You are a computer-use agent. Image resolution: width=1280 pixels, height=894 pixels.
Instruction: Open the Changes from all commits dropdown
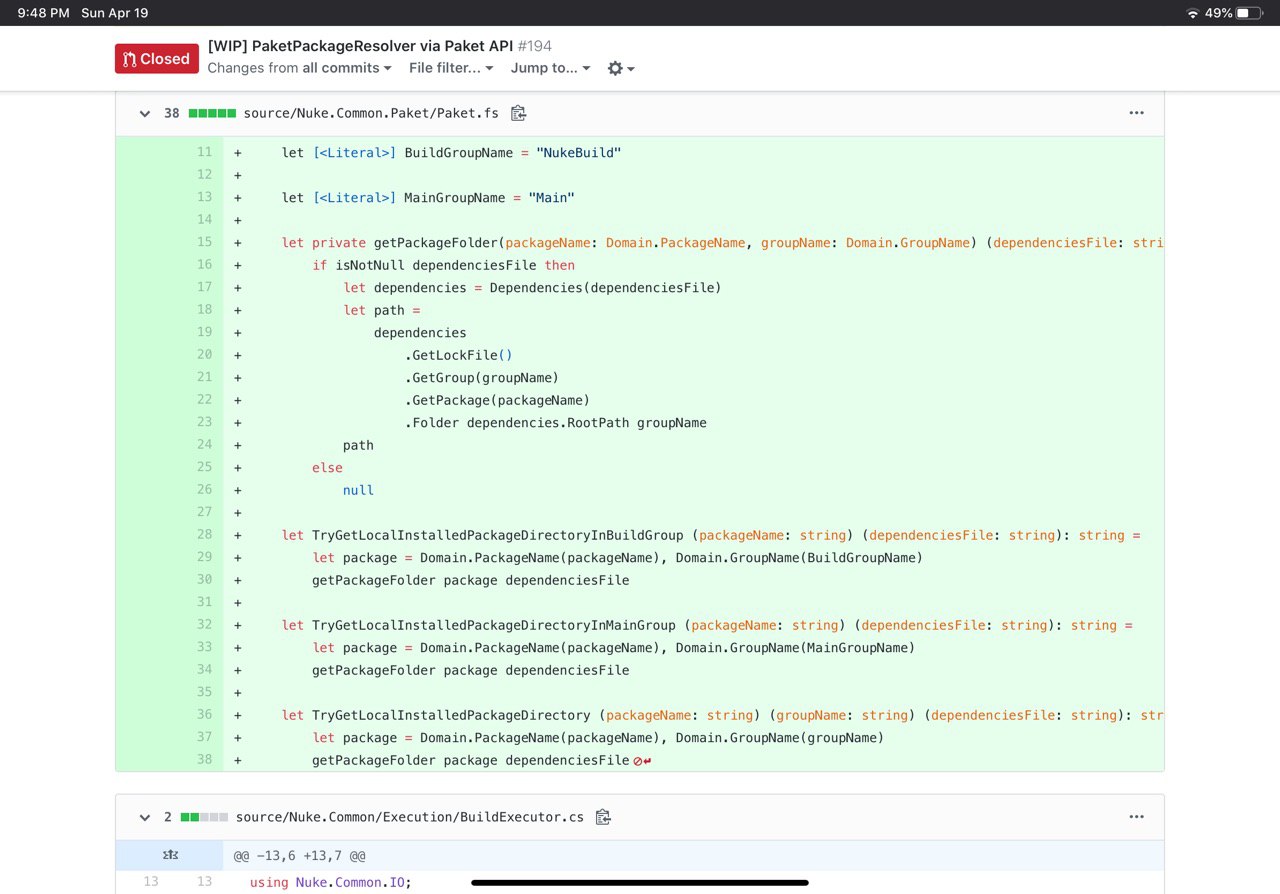coord(300,68)
